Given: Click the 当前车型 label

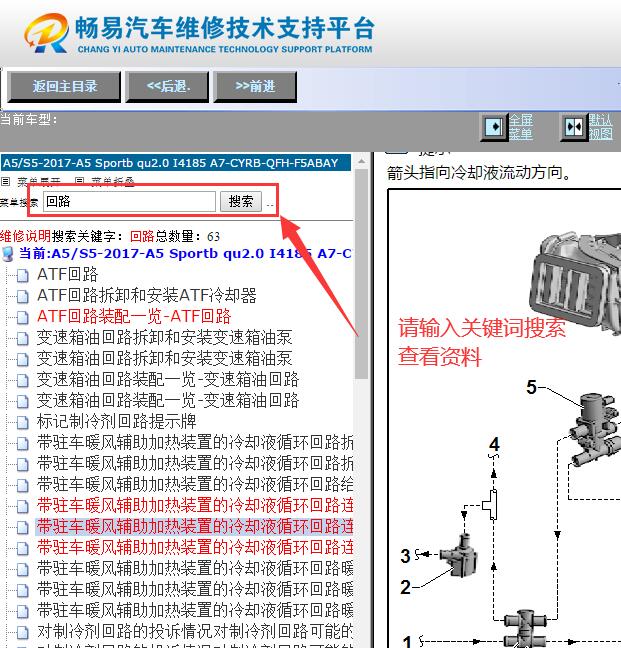Looking at the screenshot, I should coord(28,120).
